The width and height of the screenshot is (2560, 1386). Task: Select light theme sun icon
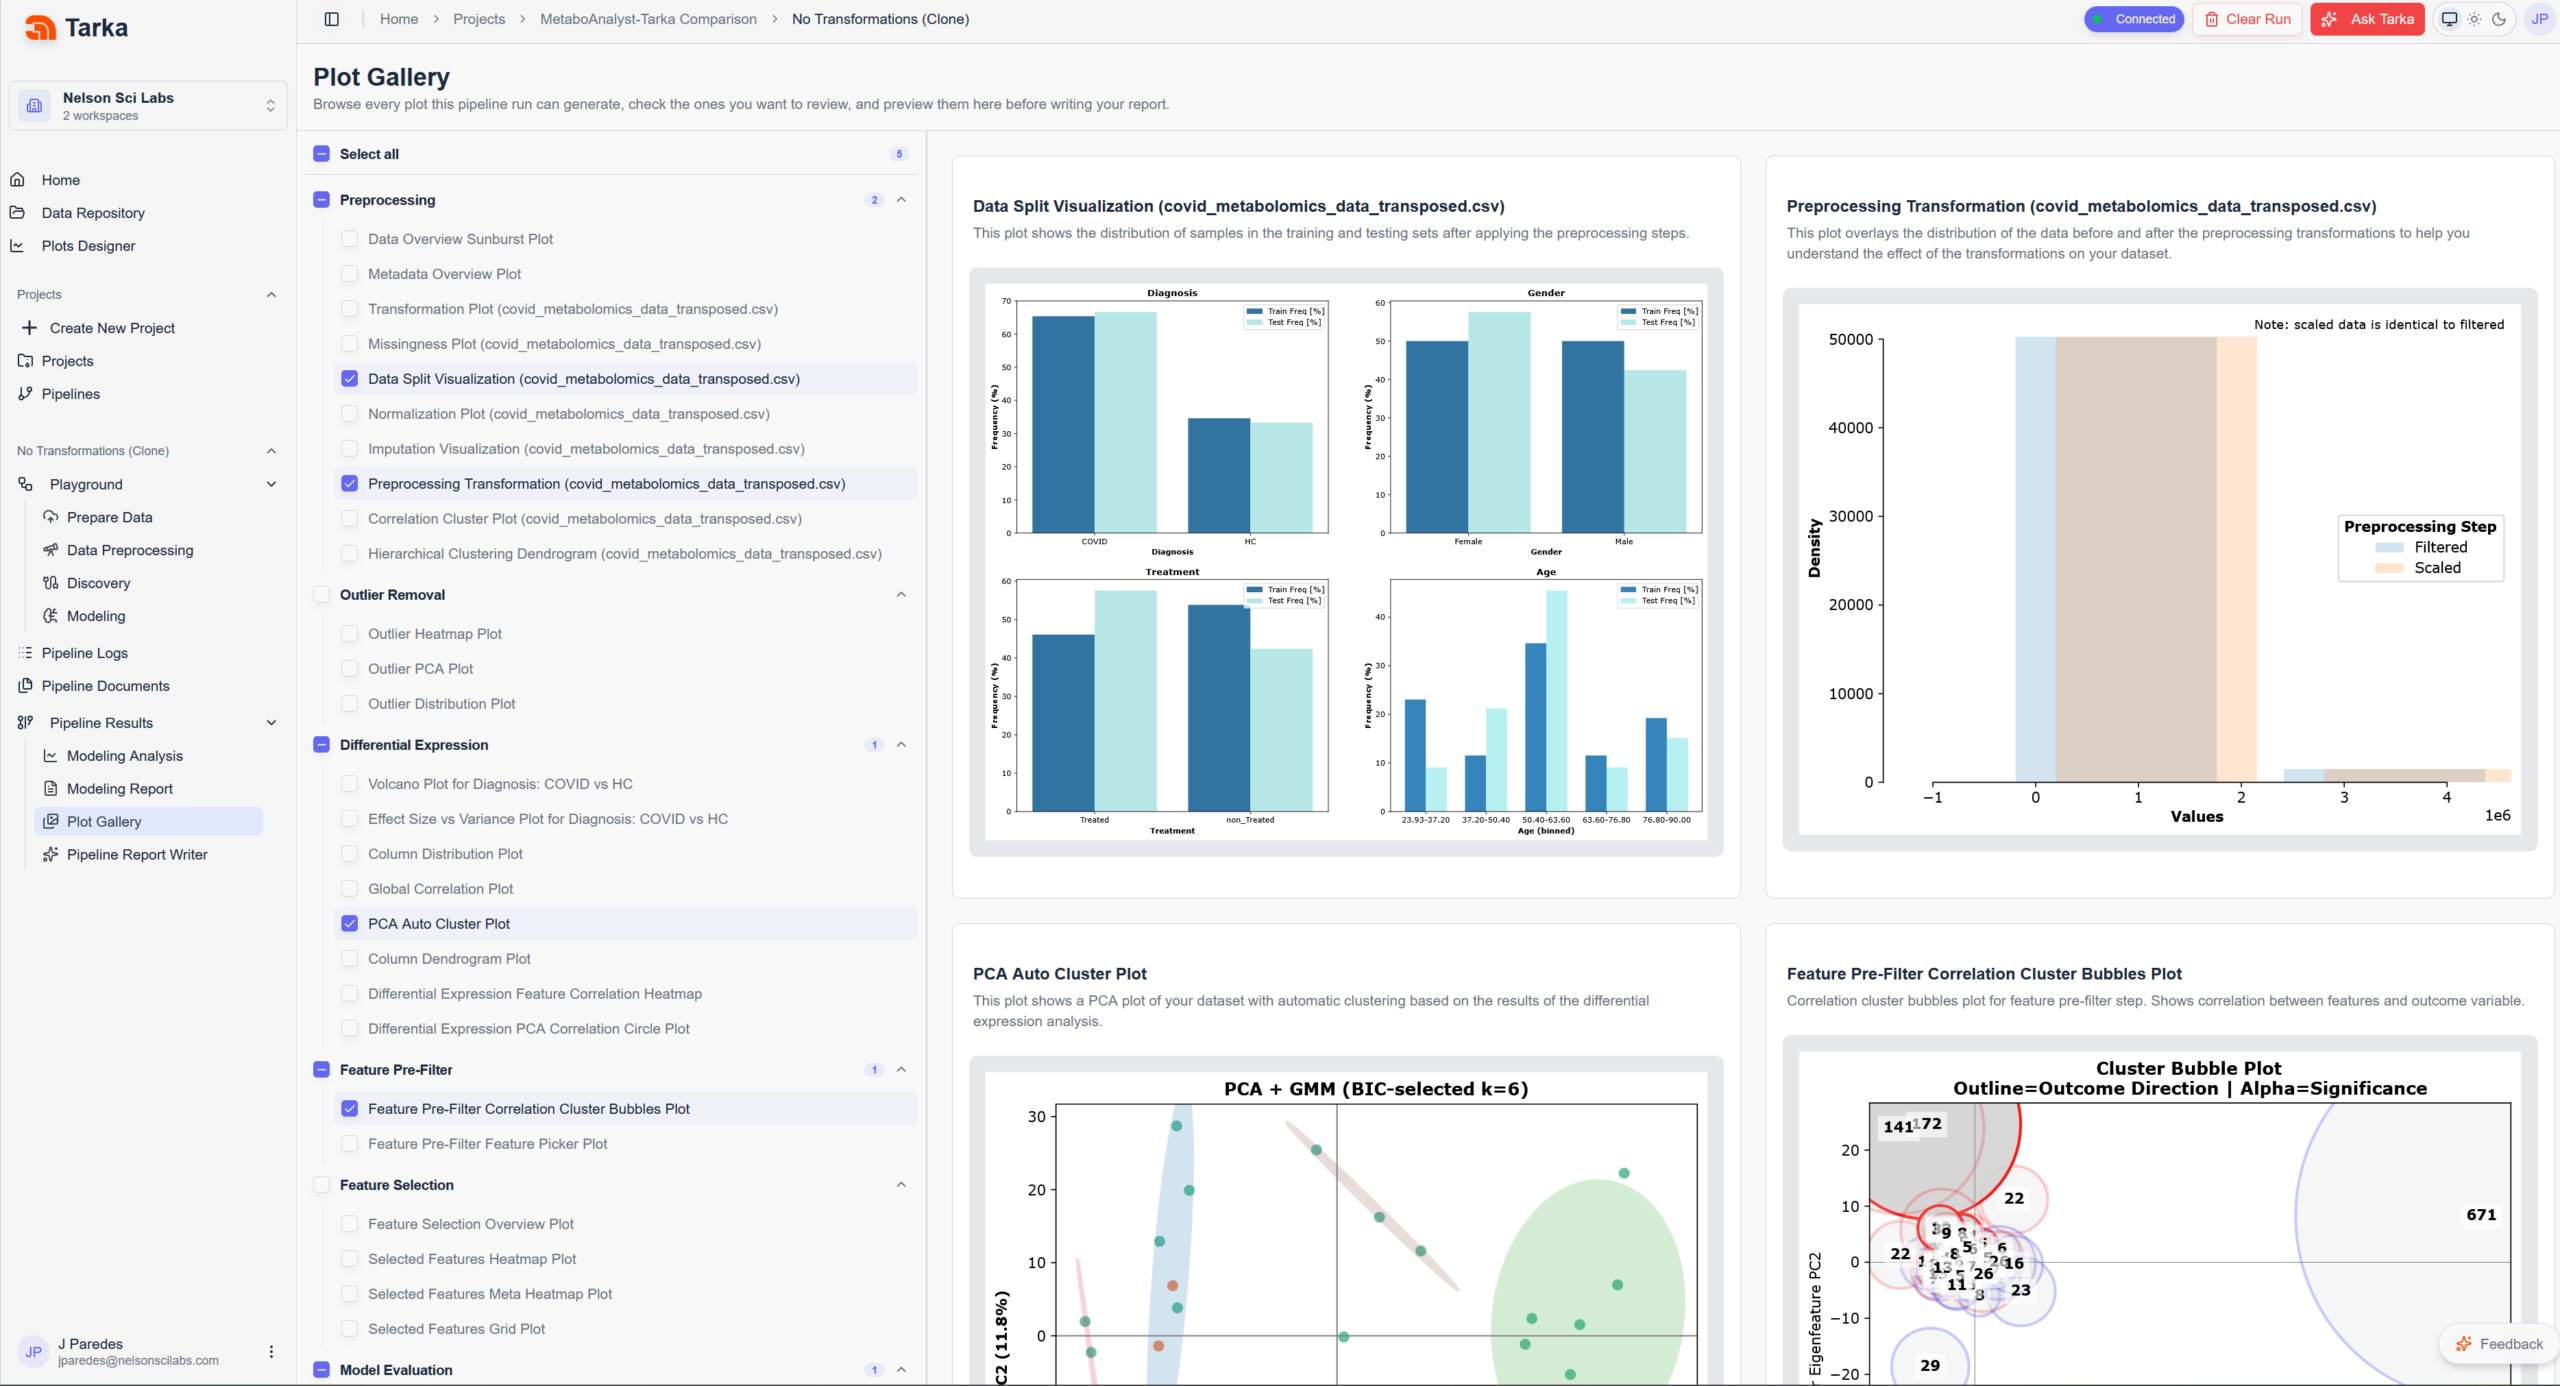pyautogui.click(x=2474, y=19)
